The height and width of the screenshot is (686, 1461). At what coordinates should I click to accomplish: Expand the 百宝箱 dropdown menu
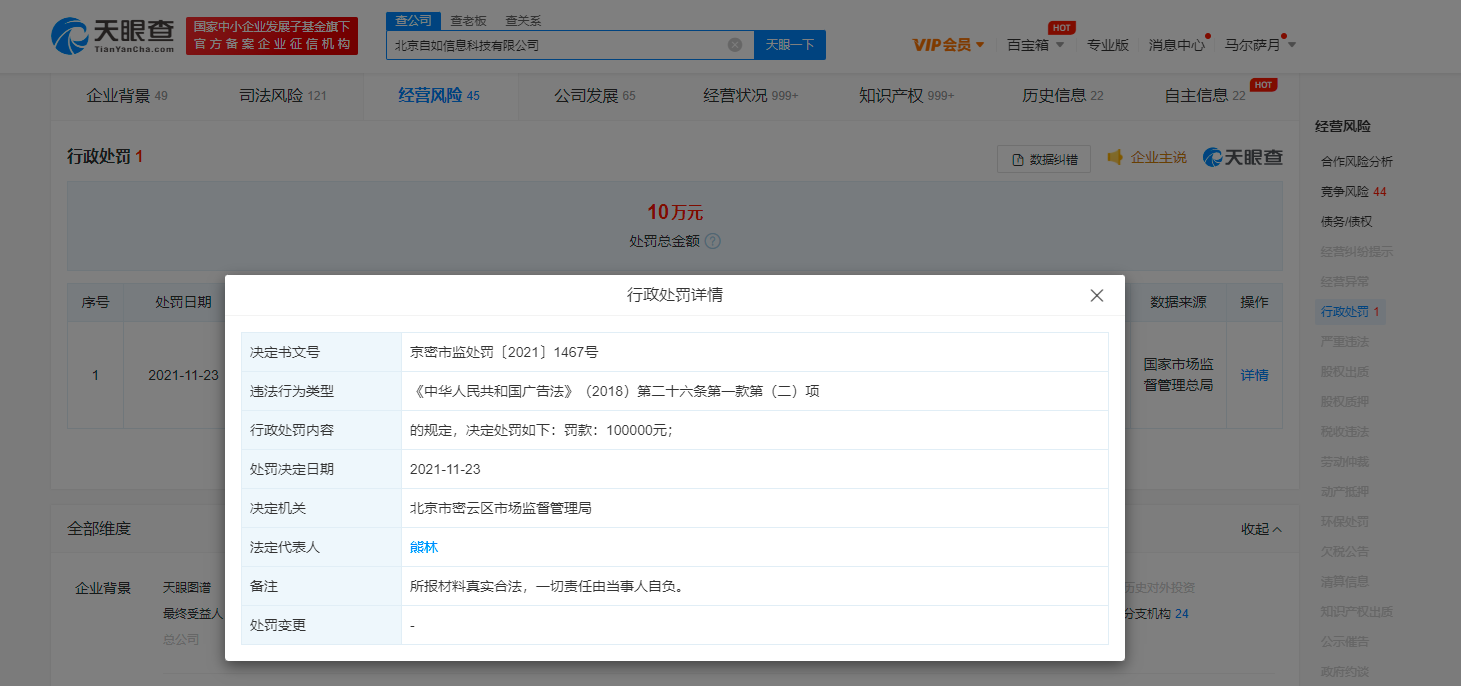[x=1035, y=45]
